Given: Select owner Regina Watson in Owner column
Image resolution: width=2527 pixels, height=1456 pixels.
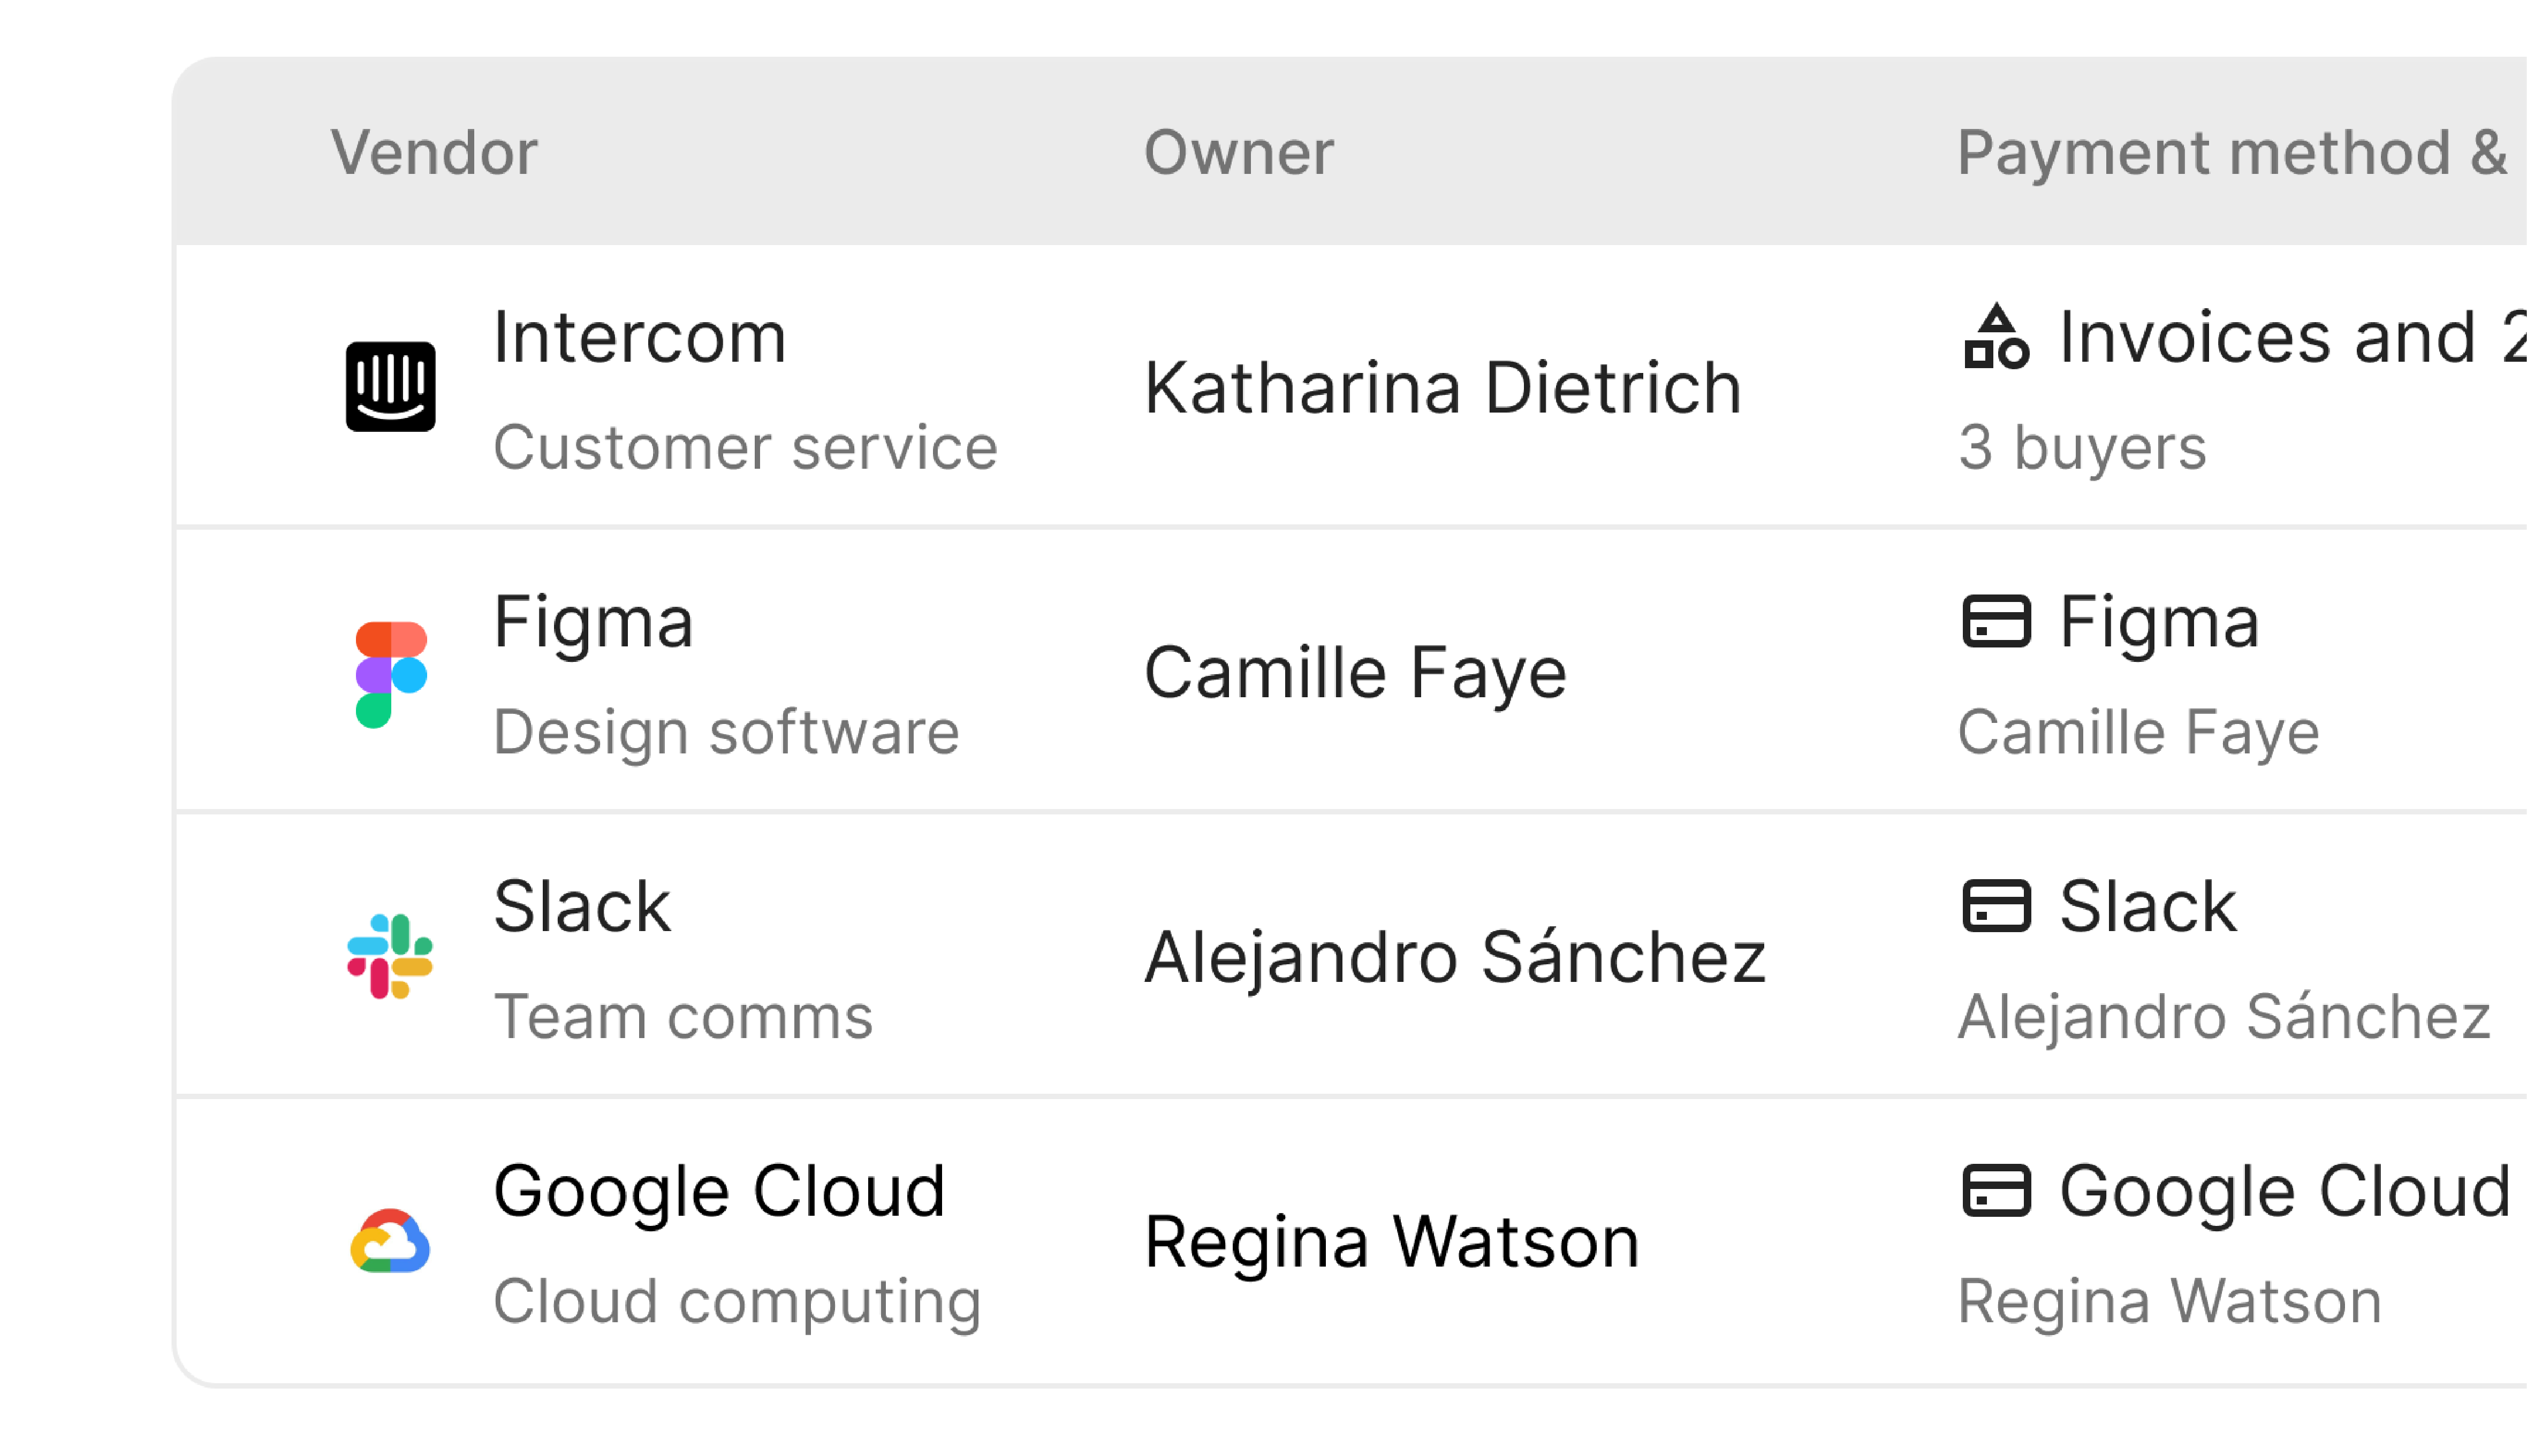Looking at the screenshot, I should pos(1391,1241).
